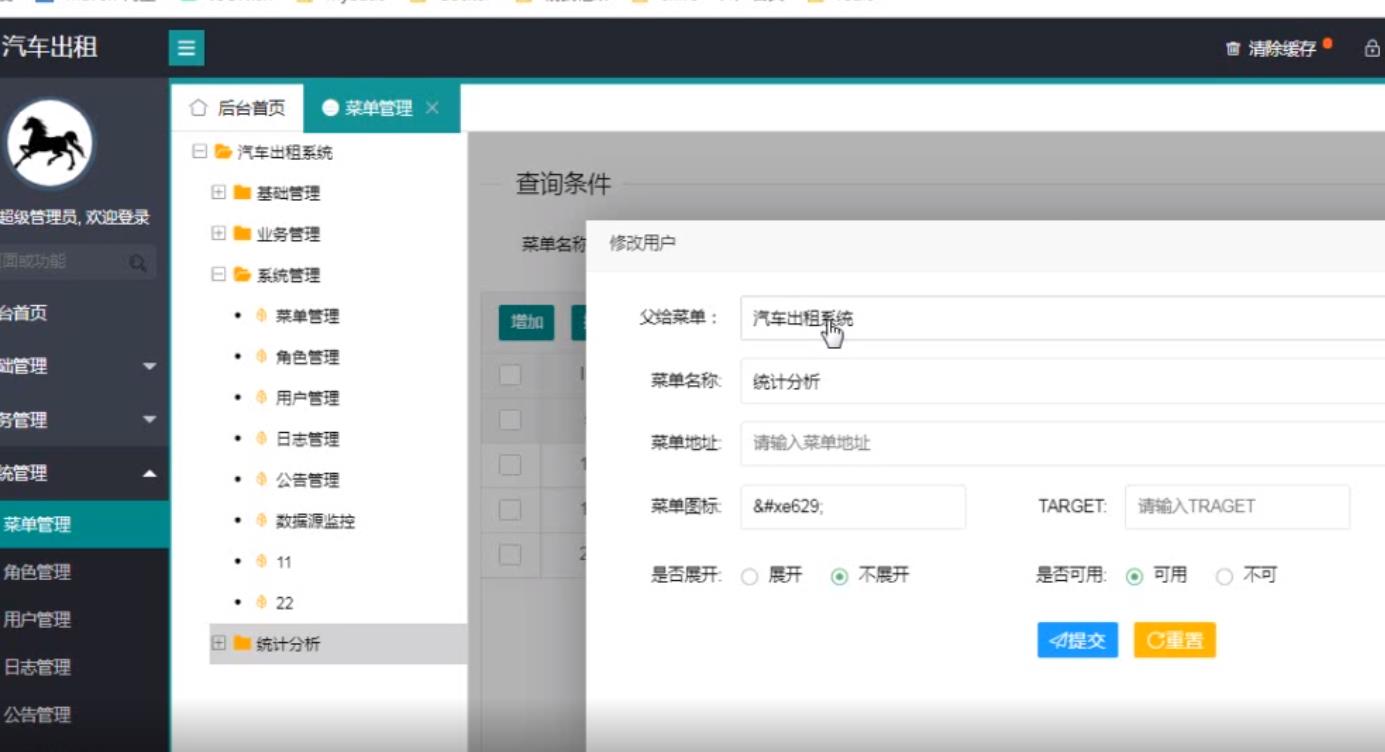Close the 菜单管理 tab with X
Screen dimensions: 1385x752
click(x=432, y=107)
